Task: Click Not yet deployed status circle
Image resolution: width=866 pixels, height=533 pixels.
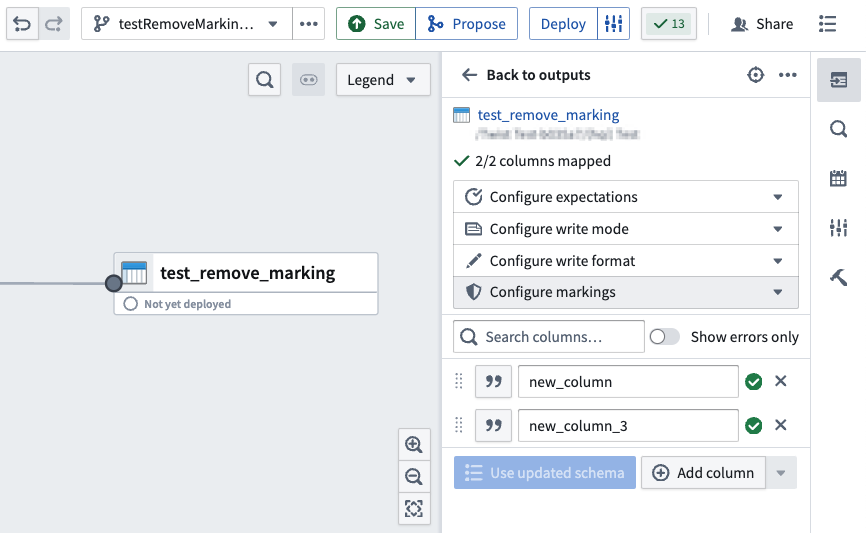Action: click(130, 304)
